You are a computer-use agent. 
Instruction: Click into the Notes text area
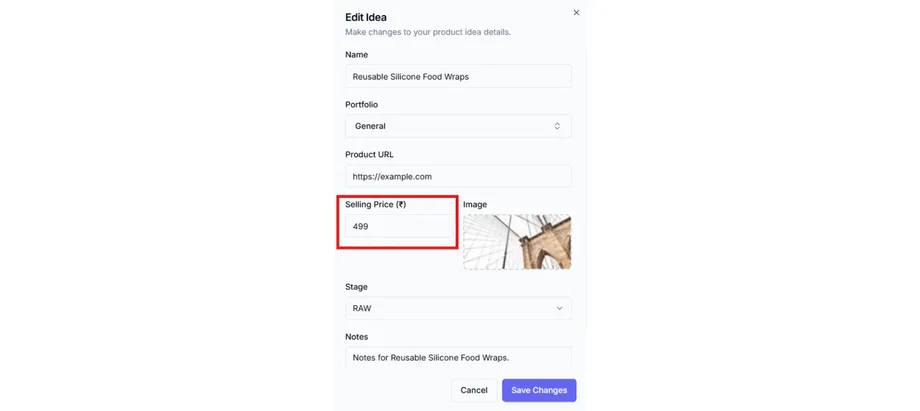tap(458, 358)
